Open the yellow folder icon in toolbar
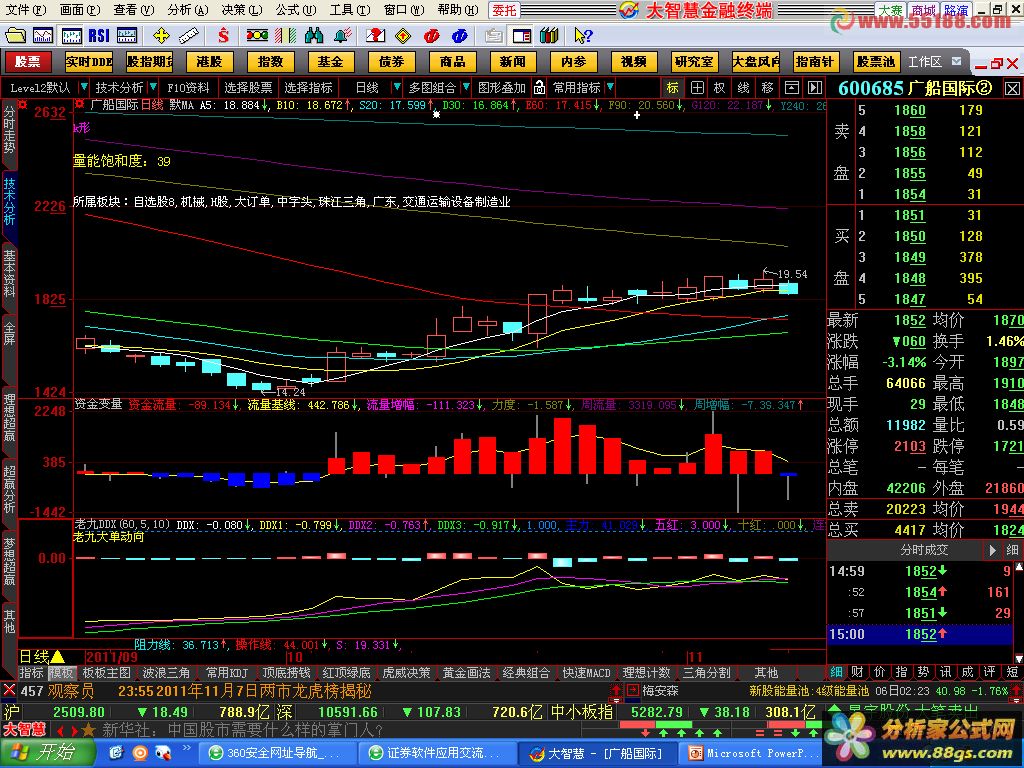 click(14, 35)
